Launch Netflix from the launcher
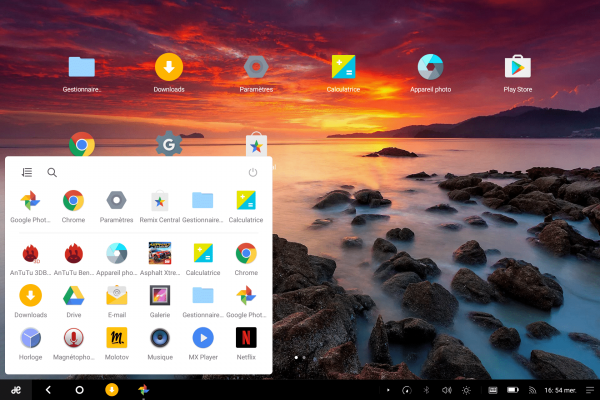The width and height of the screenshot is (600, 400). [x=246, y=338]
